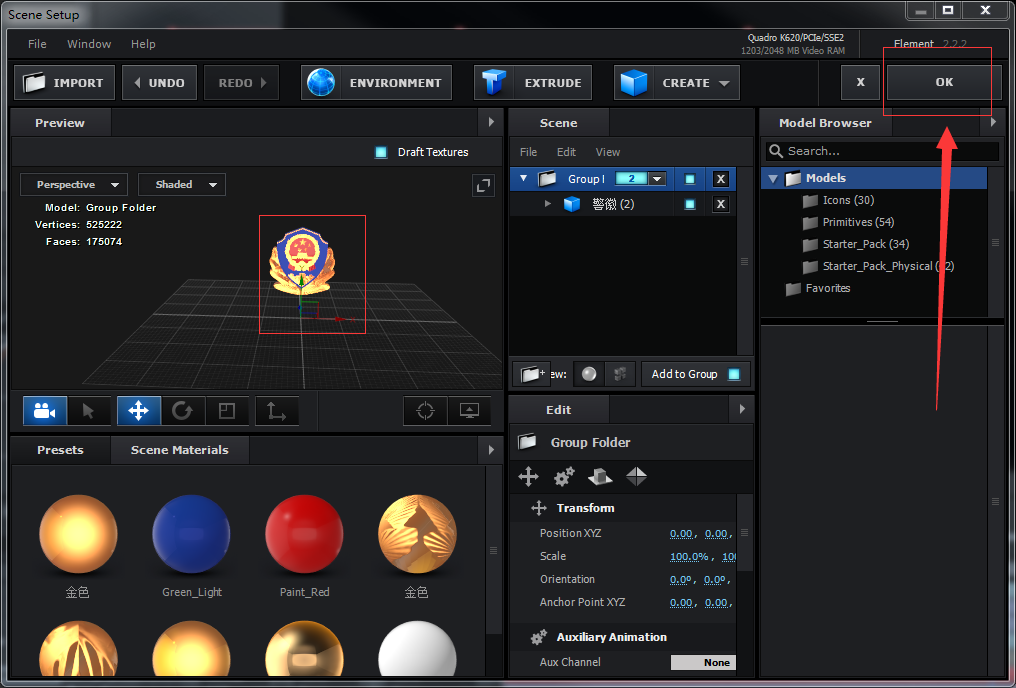Maximize the preview viewport

tap(483, 186)
